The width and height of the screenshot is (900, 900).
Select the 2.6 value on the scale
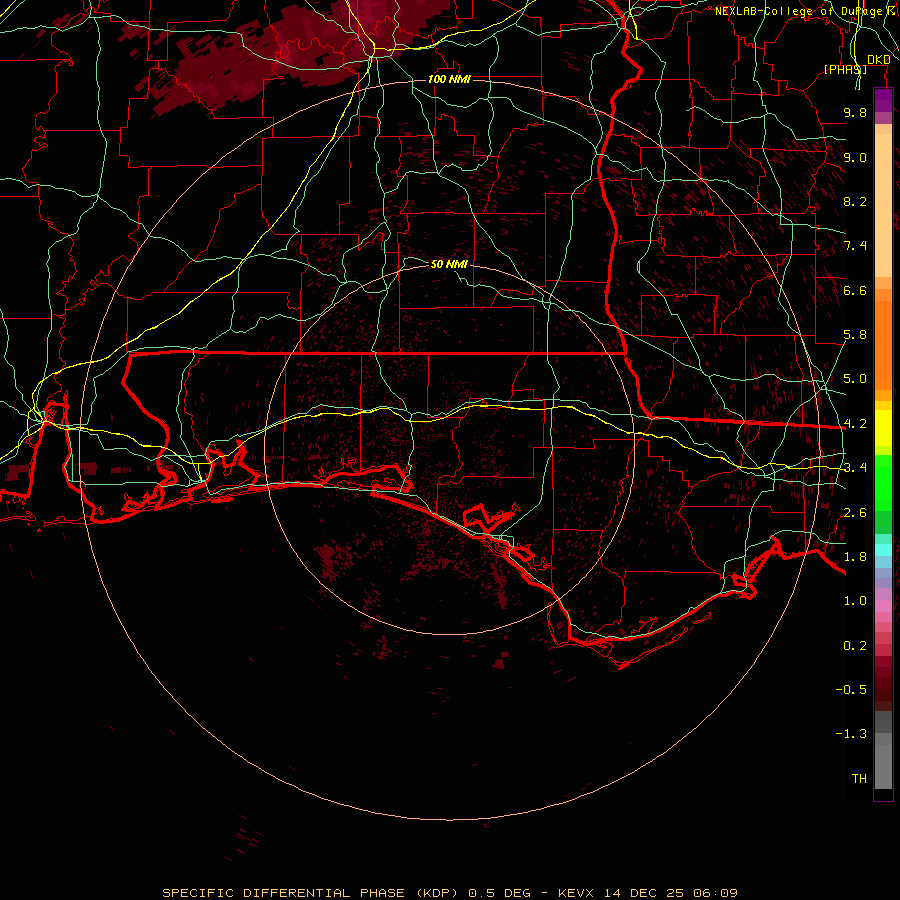pyautogui.click(x=855, y=513)
